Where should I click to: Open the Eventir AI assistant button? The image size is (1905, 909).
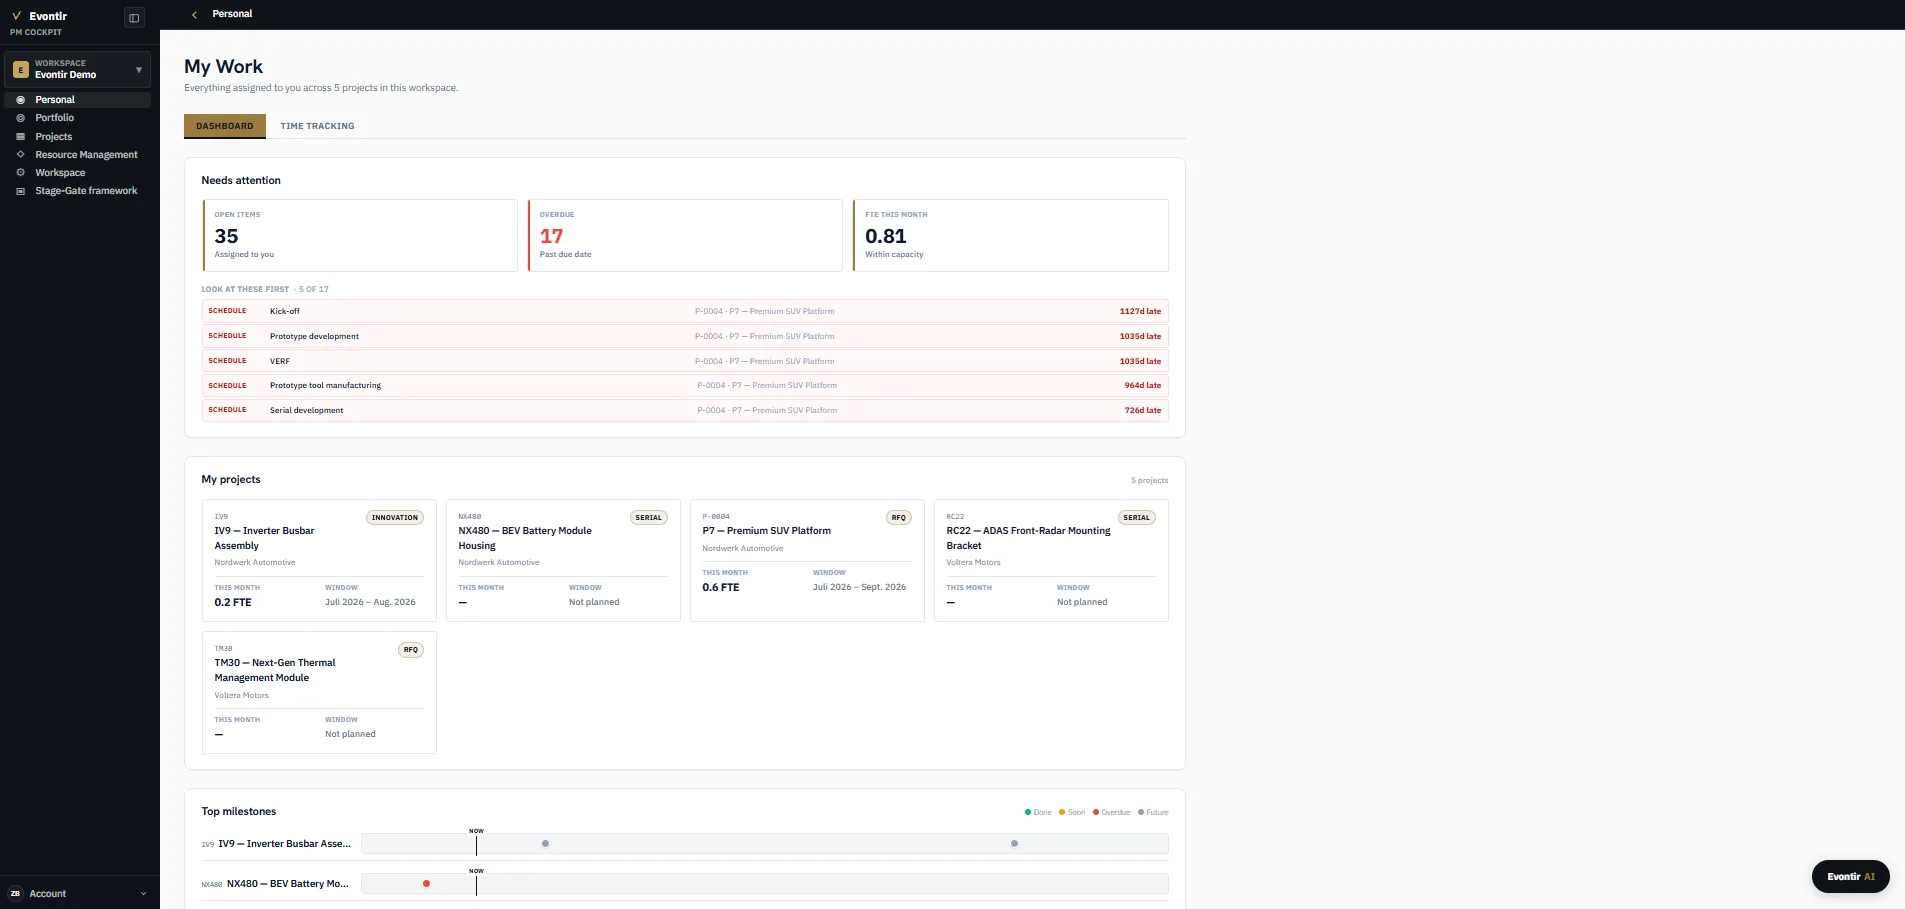[1850, 876]
